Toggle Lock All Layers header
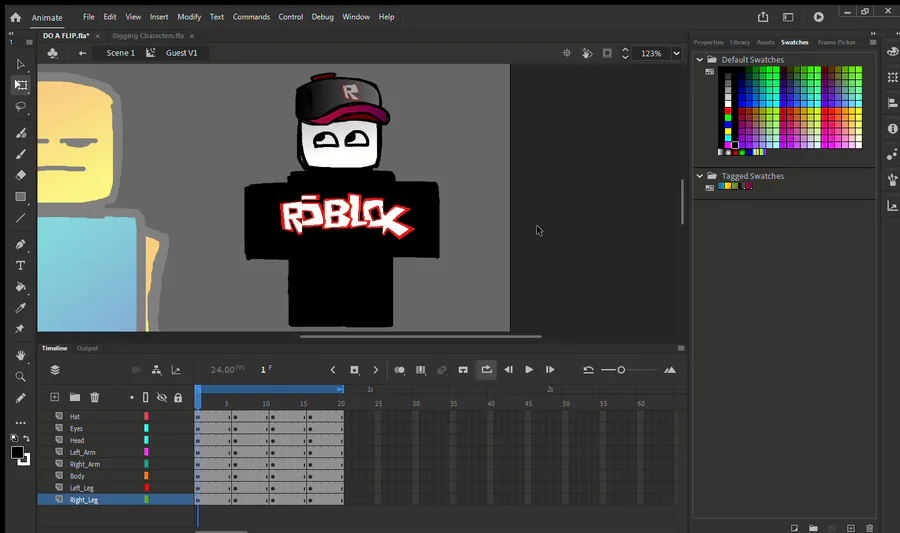900x533 pixels. (x=178, y=397)
